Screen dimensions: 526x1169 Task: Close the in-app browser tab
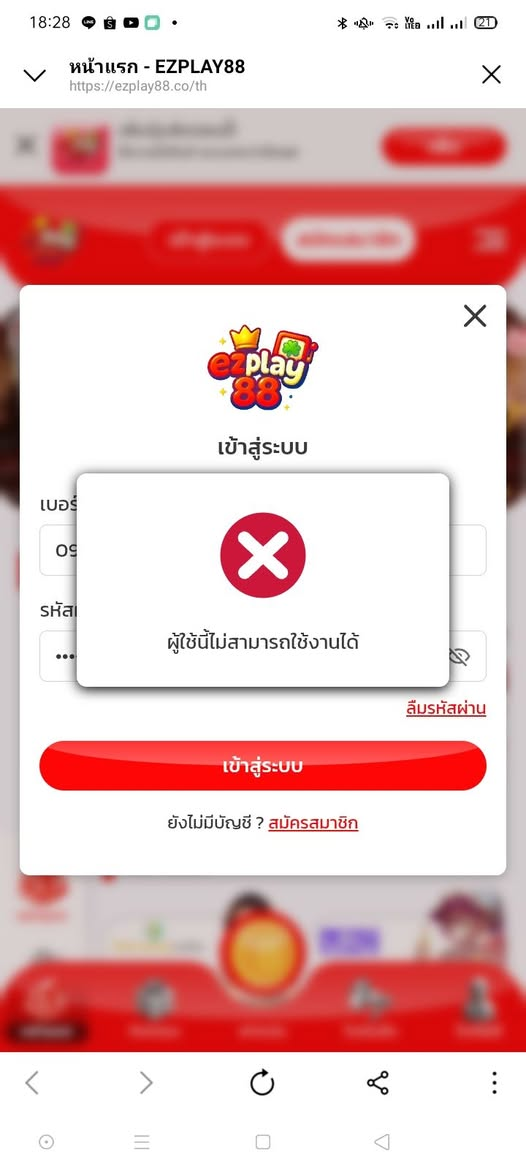tap(491, 74)
